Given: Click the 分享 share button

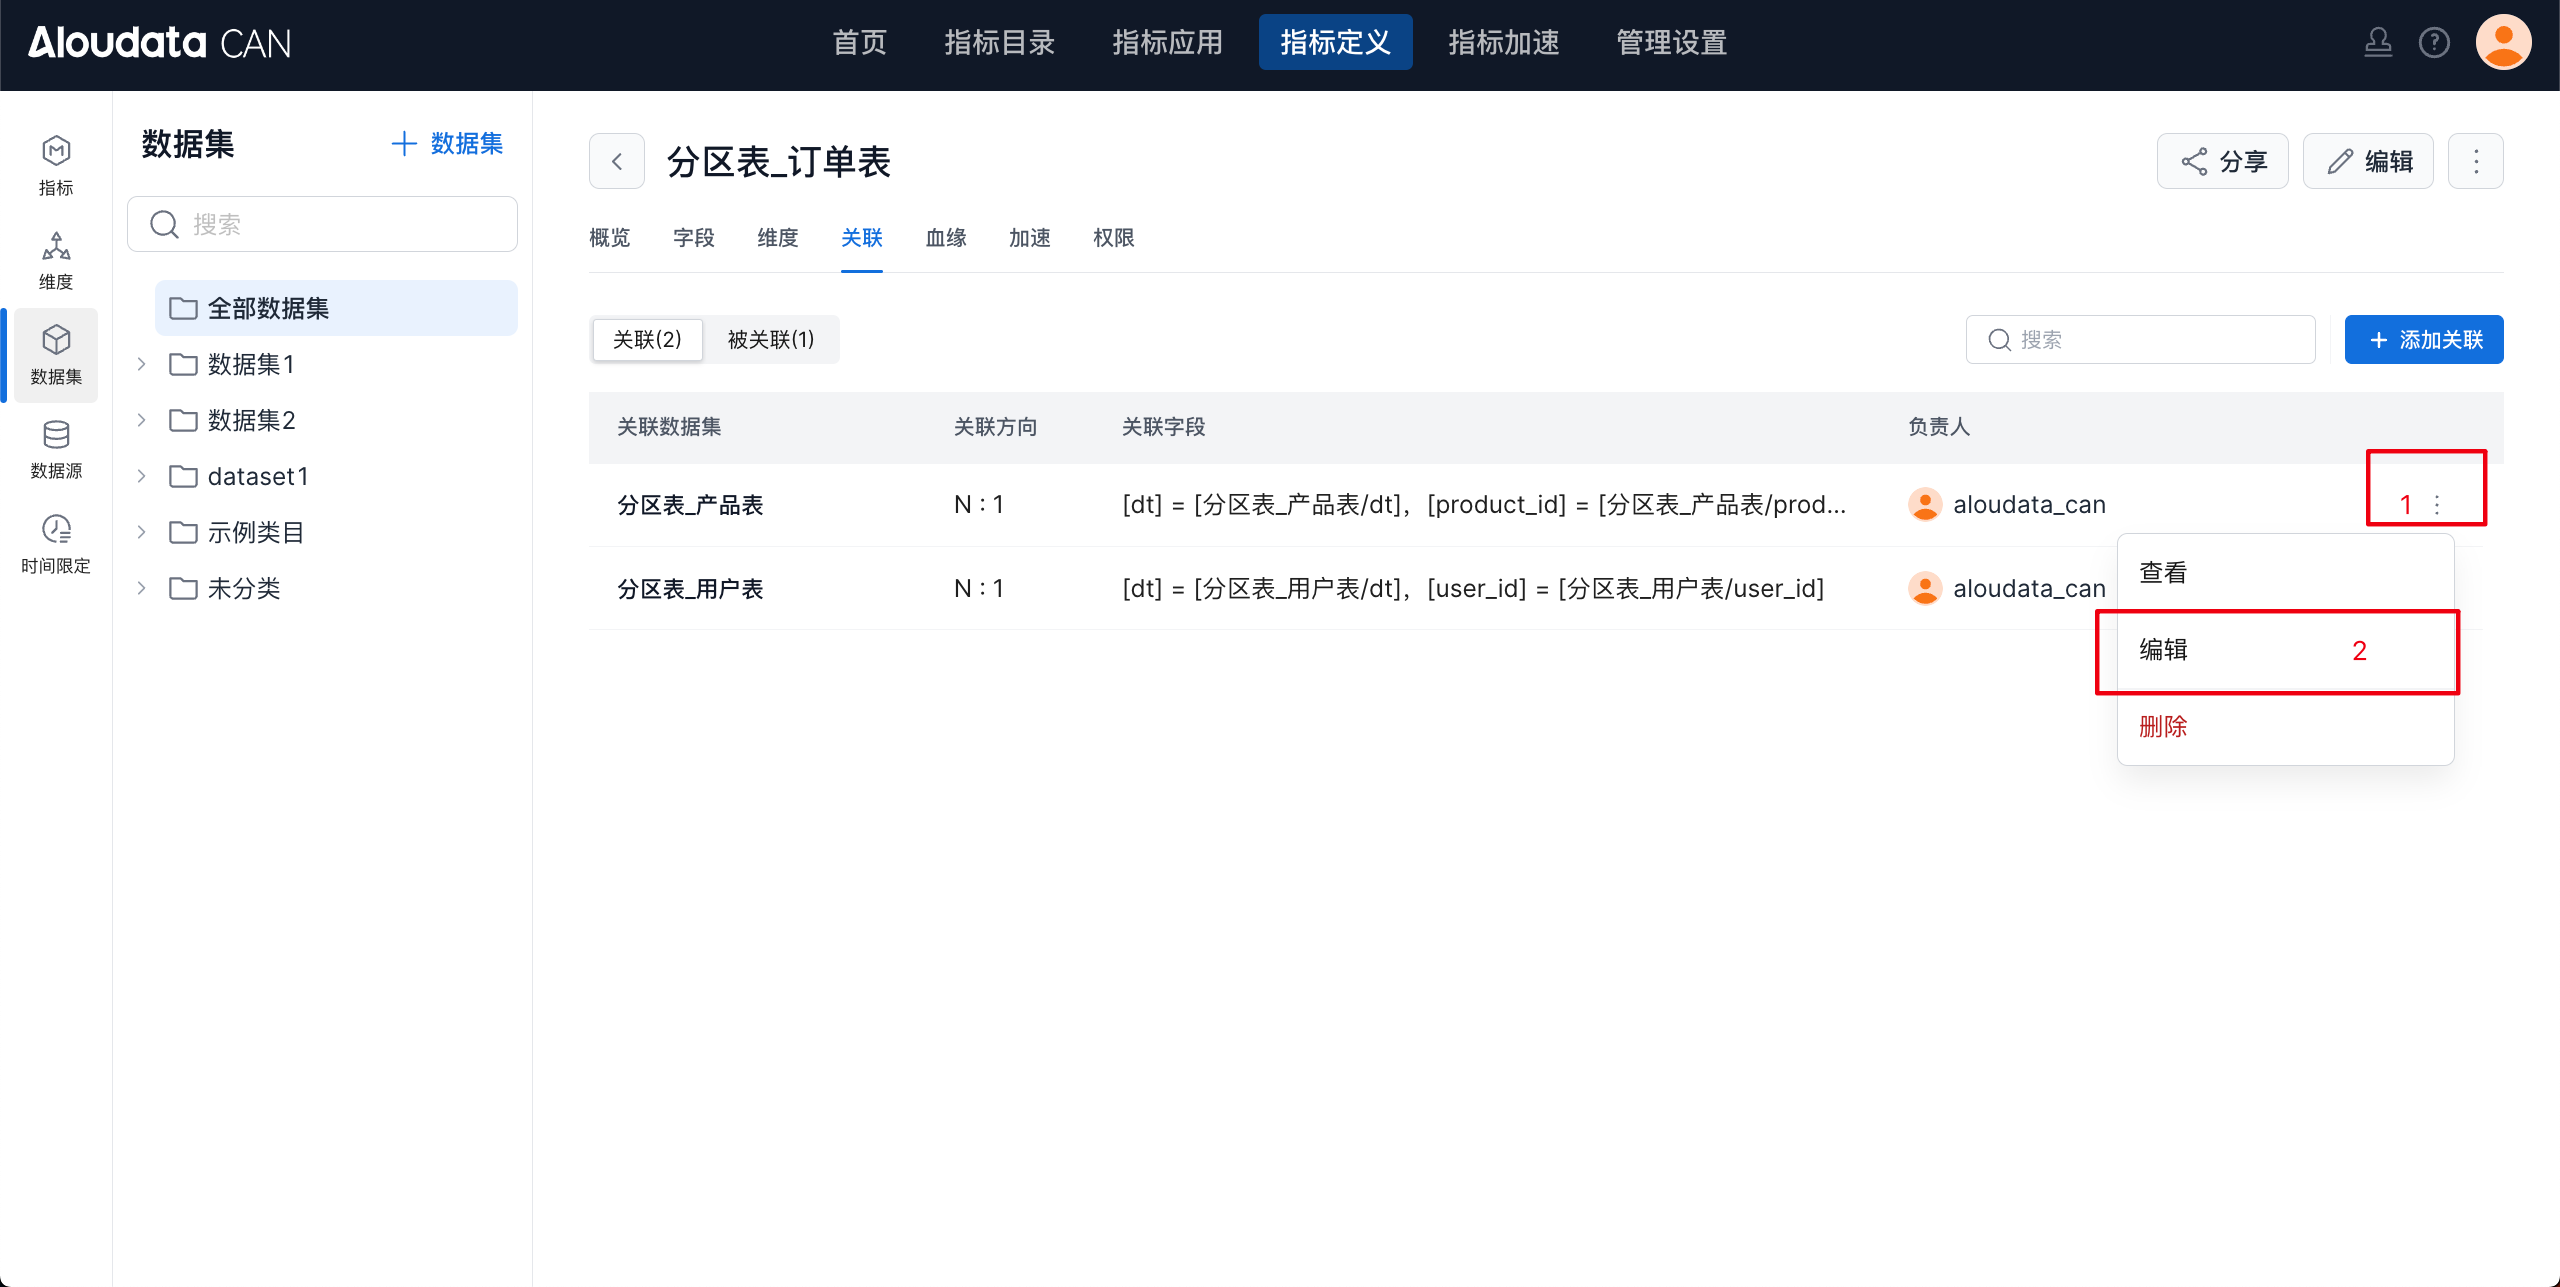Looking at the screenshot, I should [x=2222, y=161].
